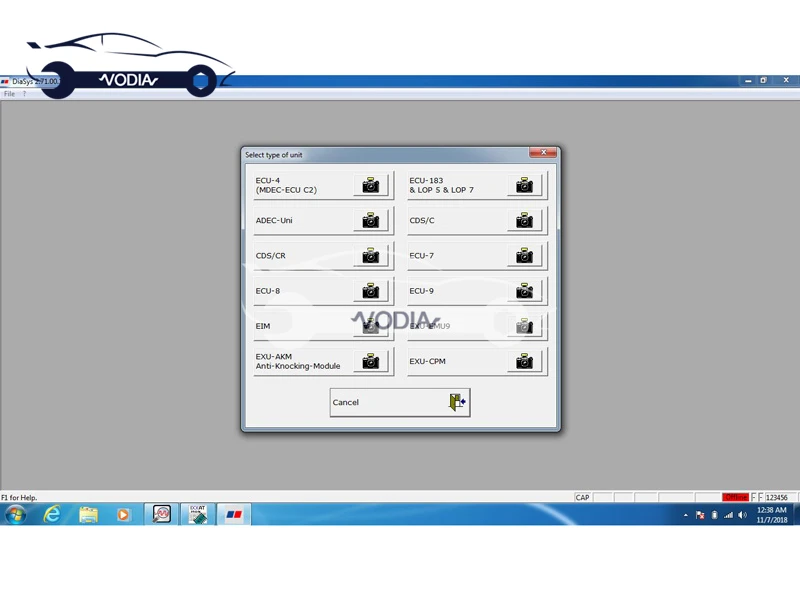Show hidden system tray icons
The width and height of the screenshot is (800, 600).
685,516
